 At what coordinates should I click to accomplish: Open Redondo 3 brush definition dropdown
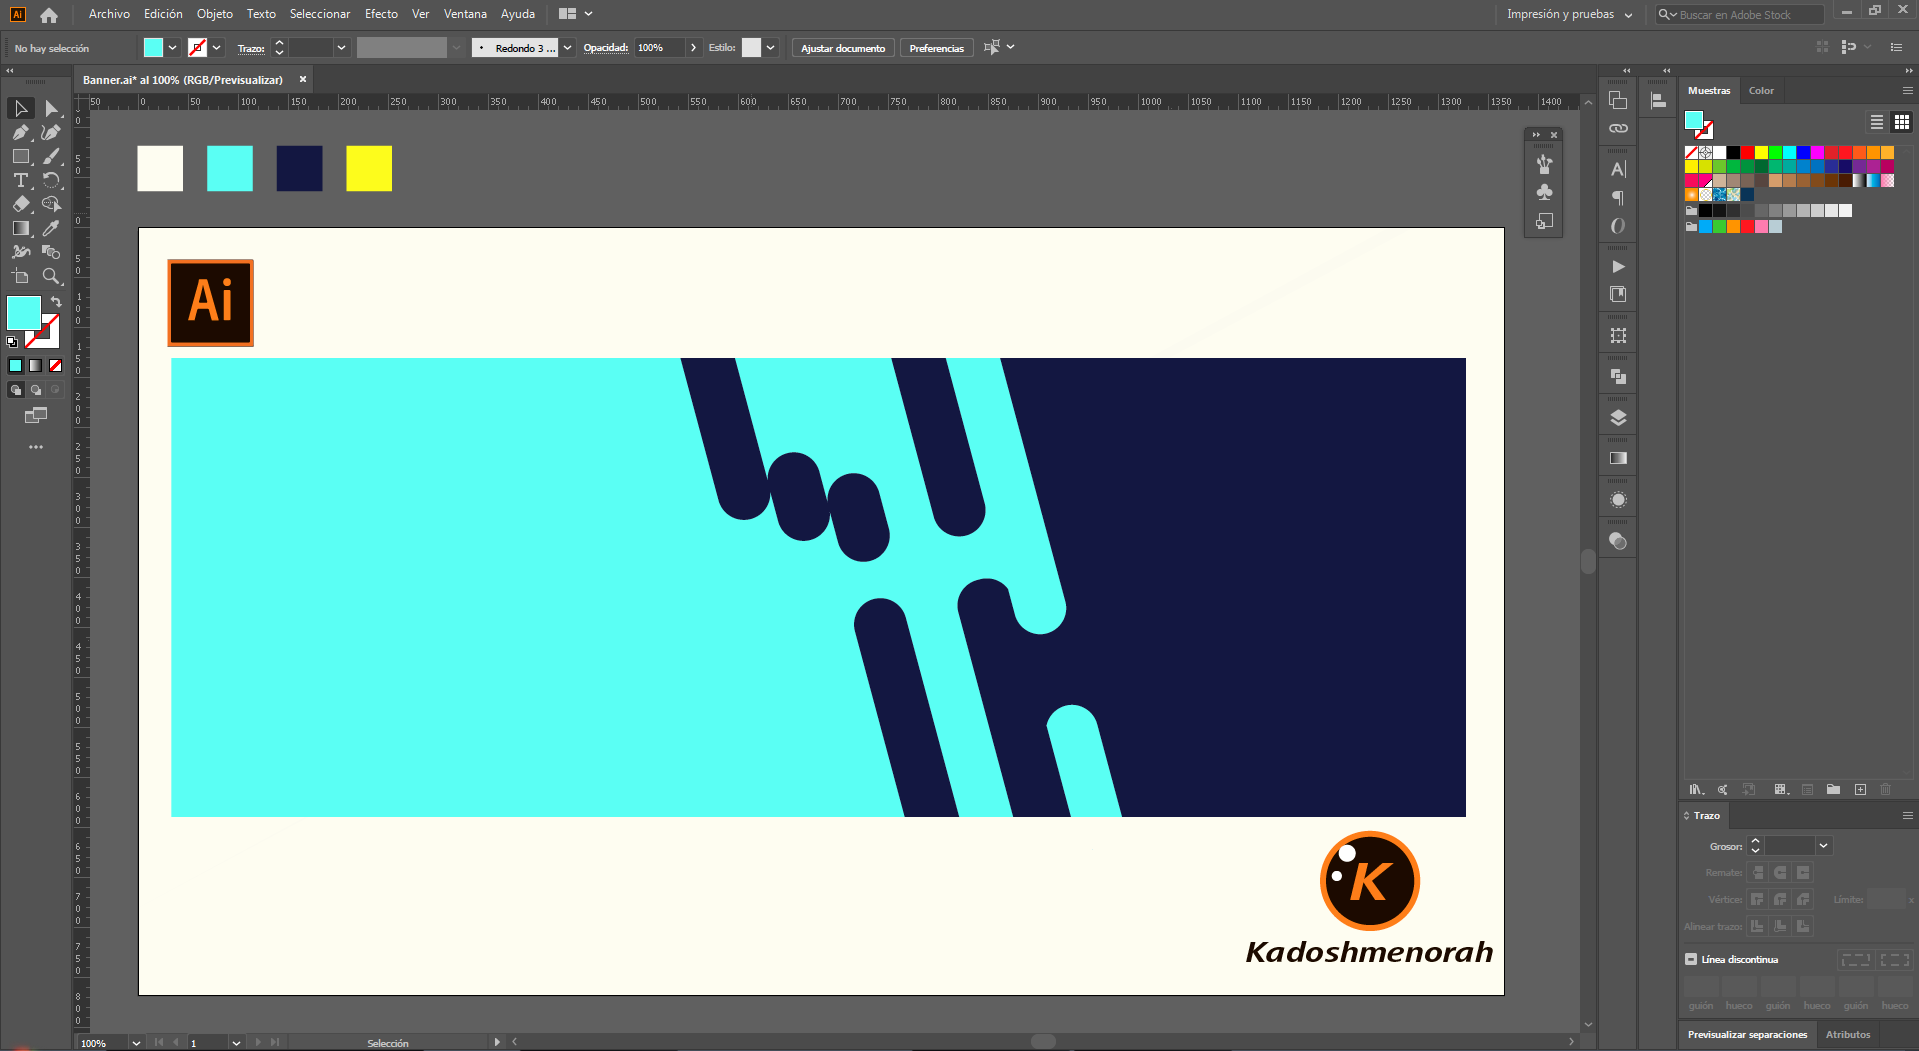tap(568, 48)
